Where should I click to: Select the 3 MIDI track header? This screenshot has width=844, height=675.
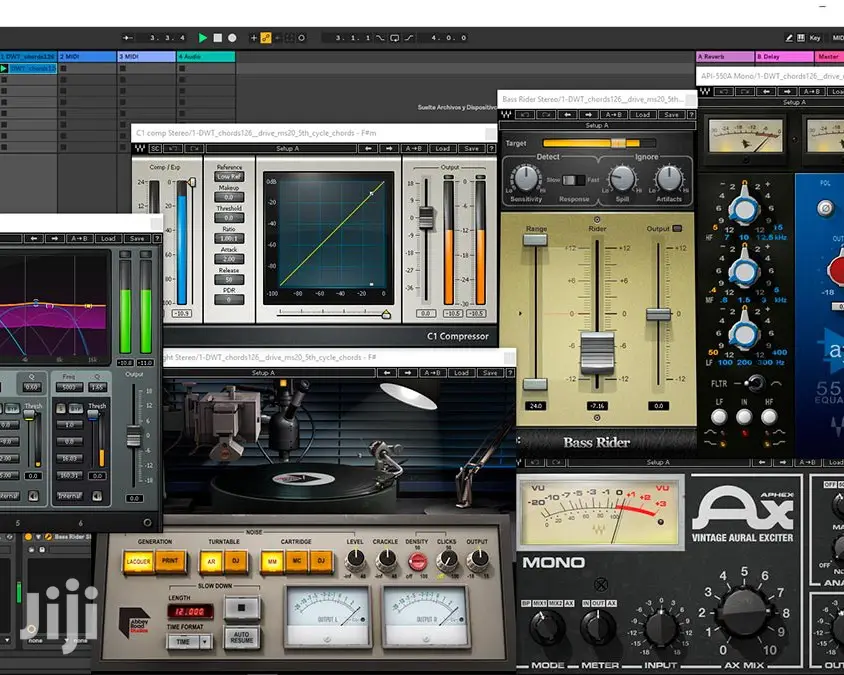tap(146, 56)
